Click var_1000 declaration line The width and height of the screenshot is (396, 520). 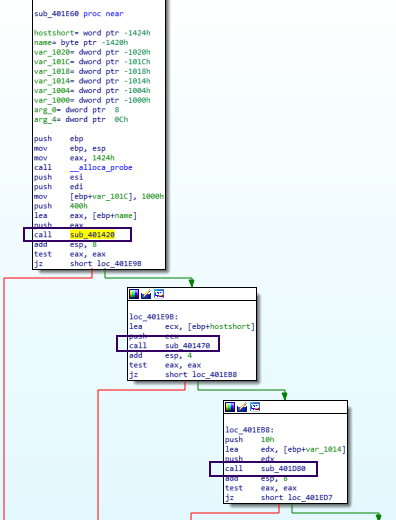tap(92, 100)
